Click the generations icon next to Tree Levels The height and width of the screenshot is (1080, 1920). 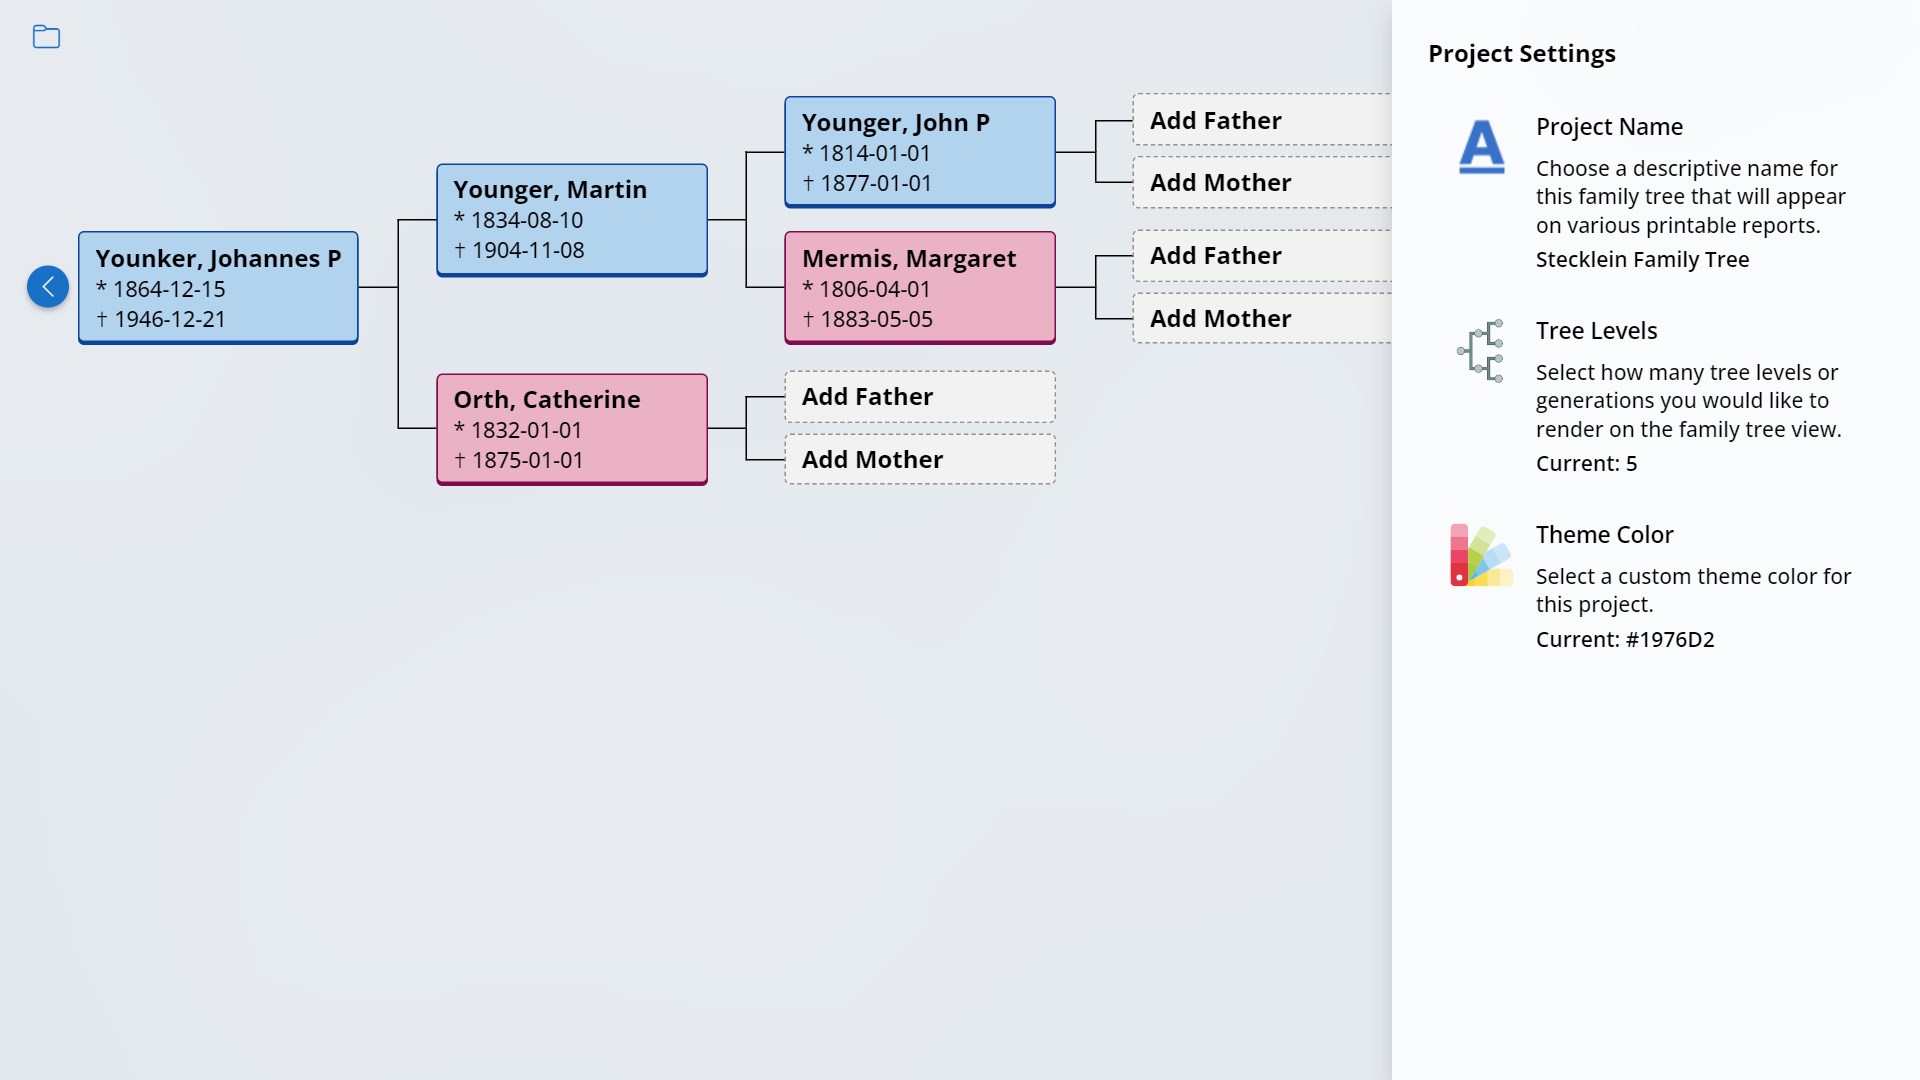click(x=1481, y=352)
